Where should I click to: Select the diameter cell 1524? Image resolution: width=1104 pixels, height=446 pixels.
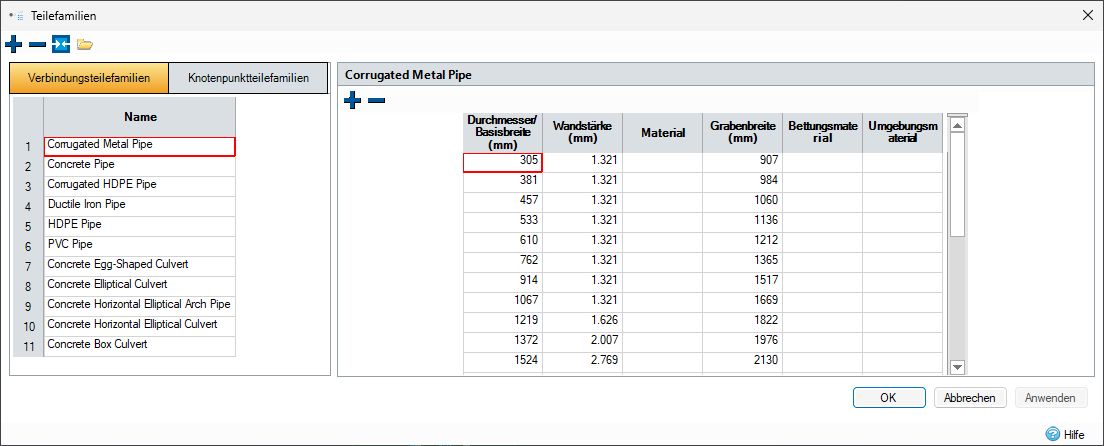point(503,361)
